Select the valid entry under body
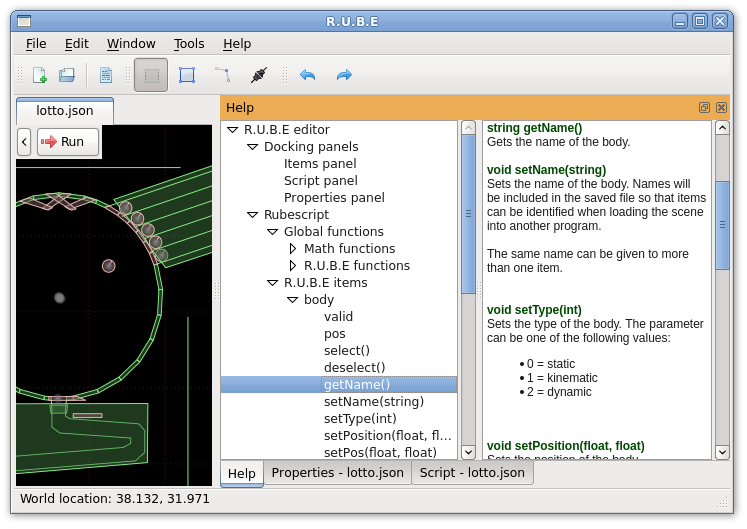 338,317
